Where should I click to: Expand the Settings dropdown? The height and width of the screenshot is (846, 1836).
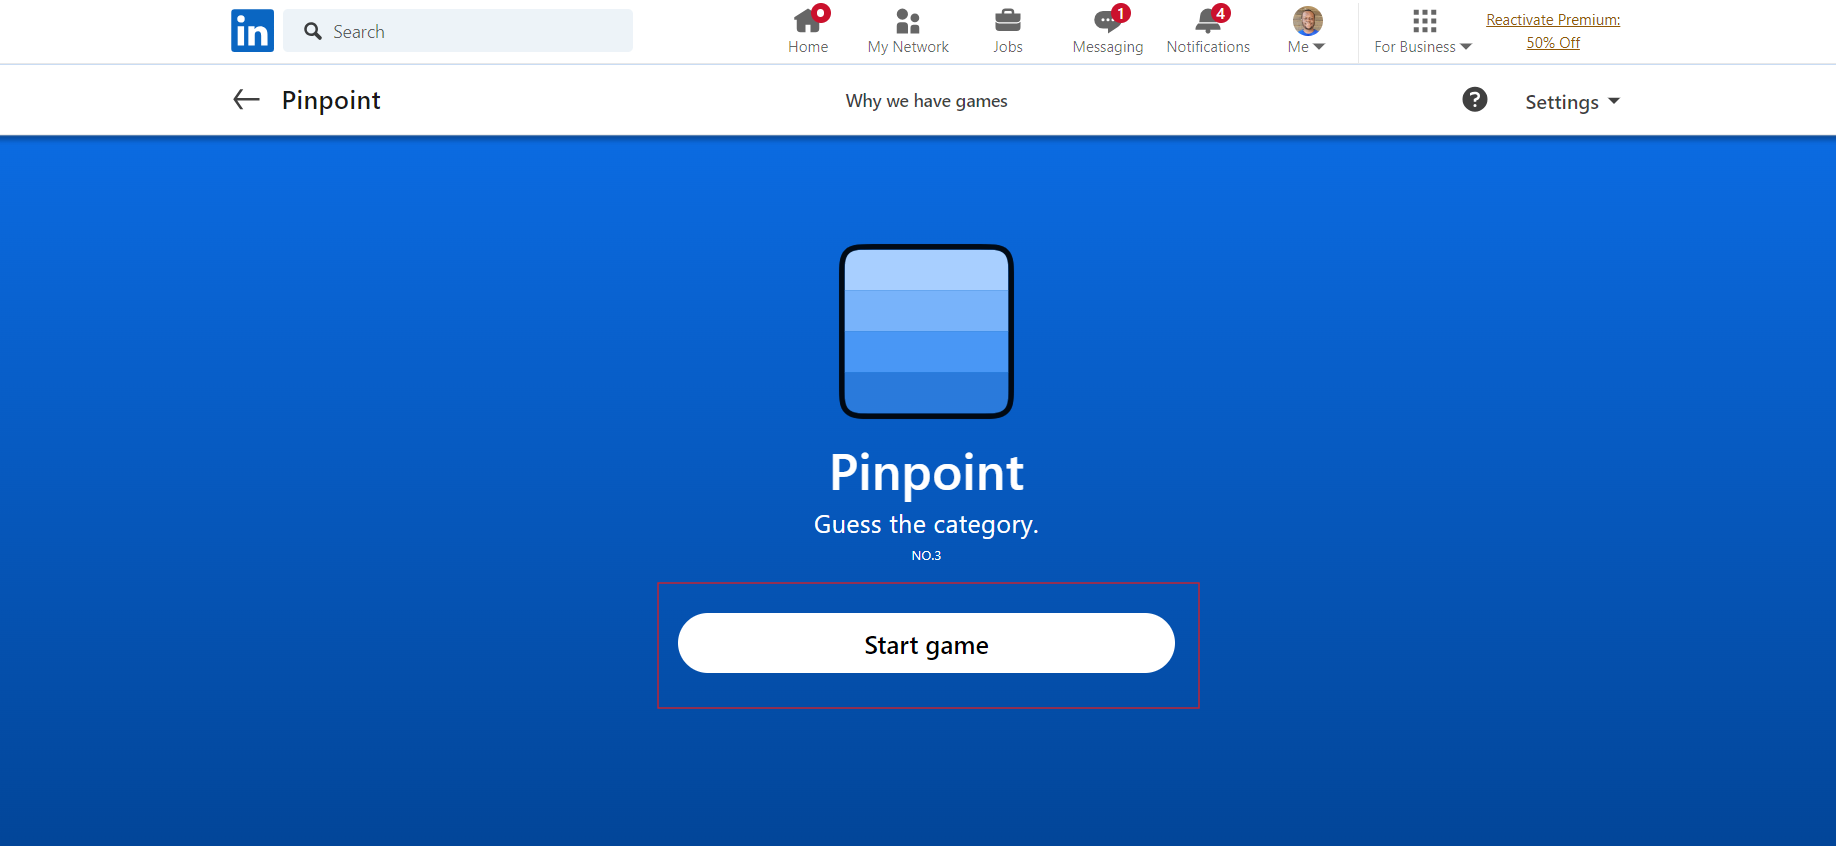(1572, 102)
